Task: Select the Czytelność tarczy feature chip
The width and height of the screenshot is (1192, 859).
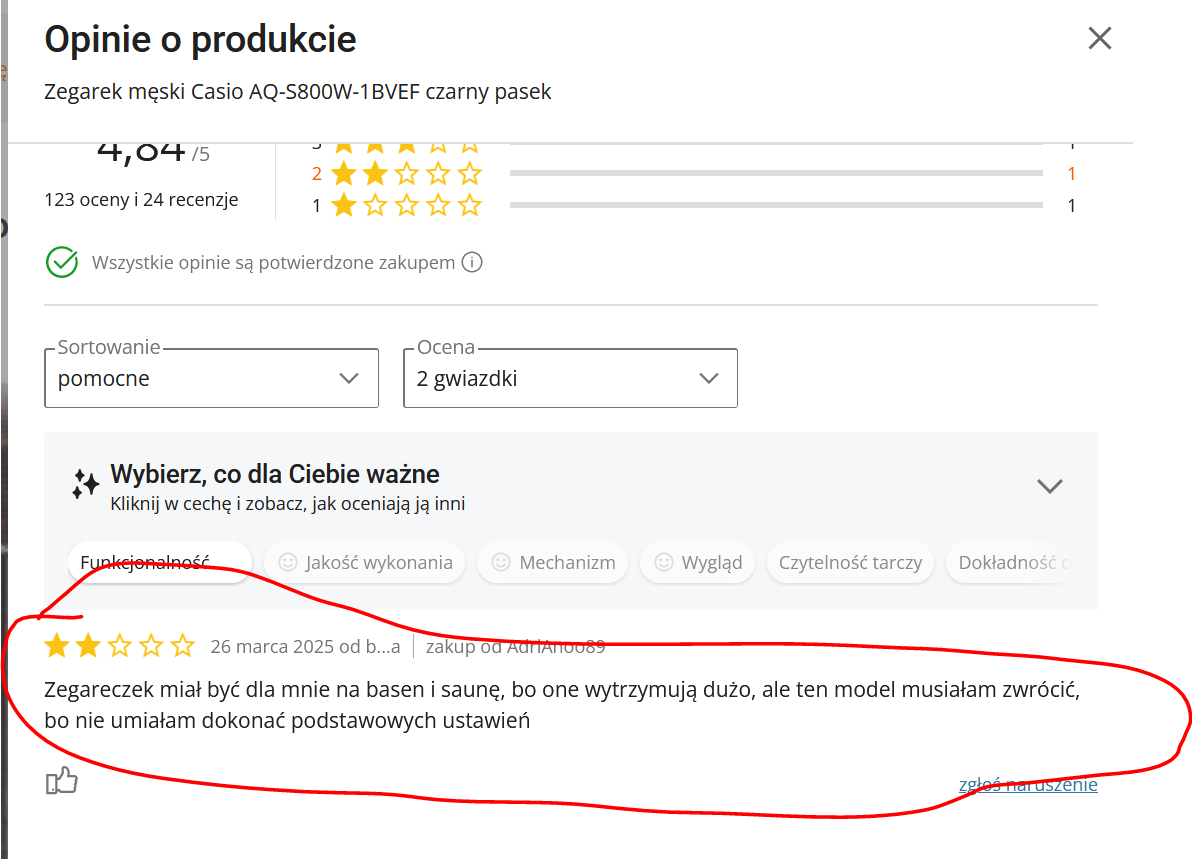Action: 850,562
